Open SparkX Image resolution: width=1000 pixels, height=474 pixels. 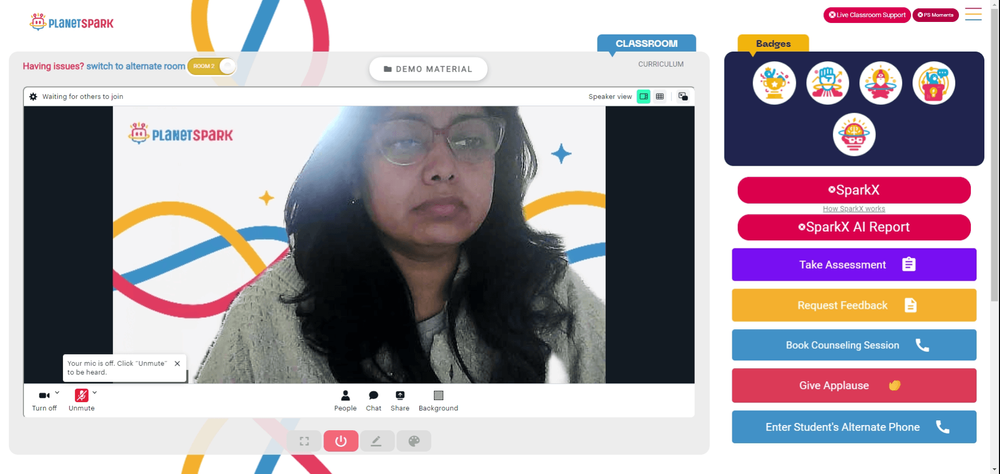click(x=854, y=190)
